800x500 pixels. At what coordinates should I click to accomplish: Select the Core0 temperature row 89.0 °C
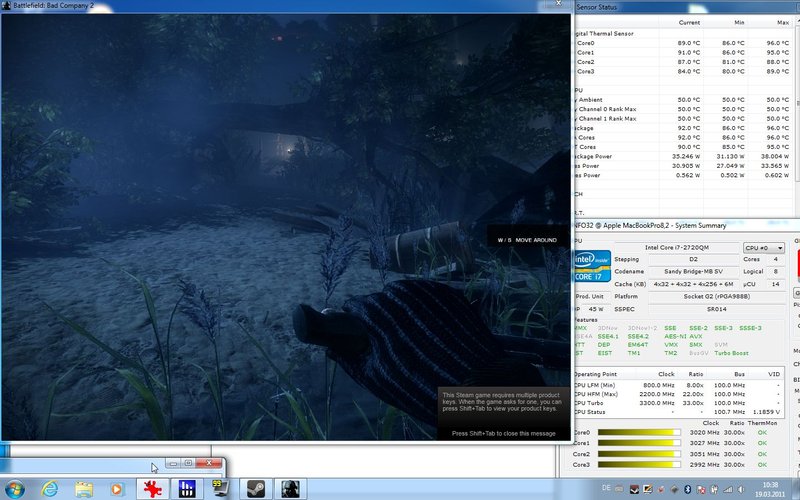684,43
